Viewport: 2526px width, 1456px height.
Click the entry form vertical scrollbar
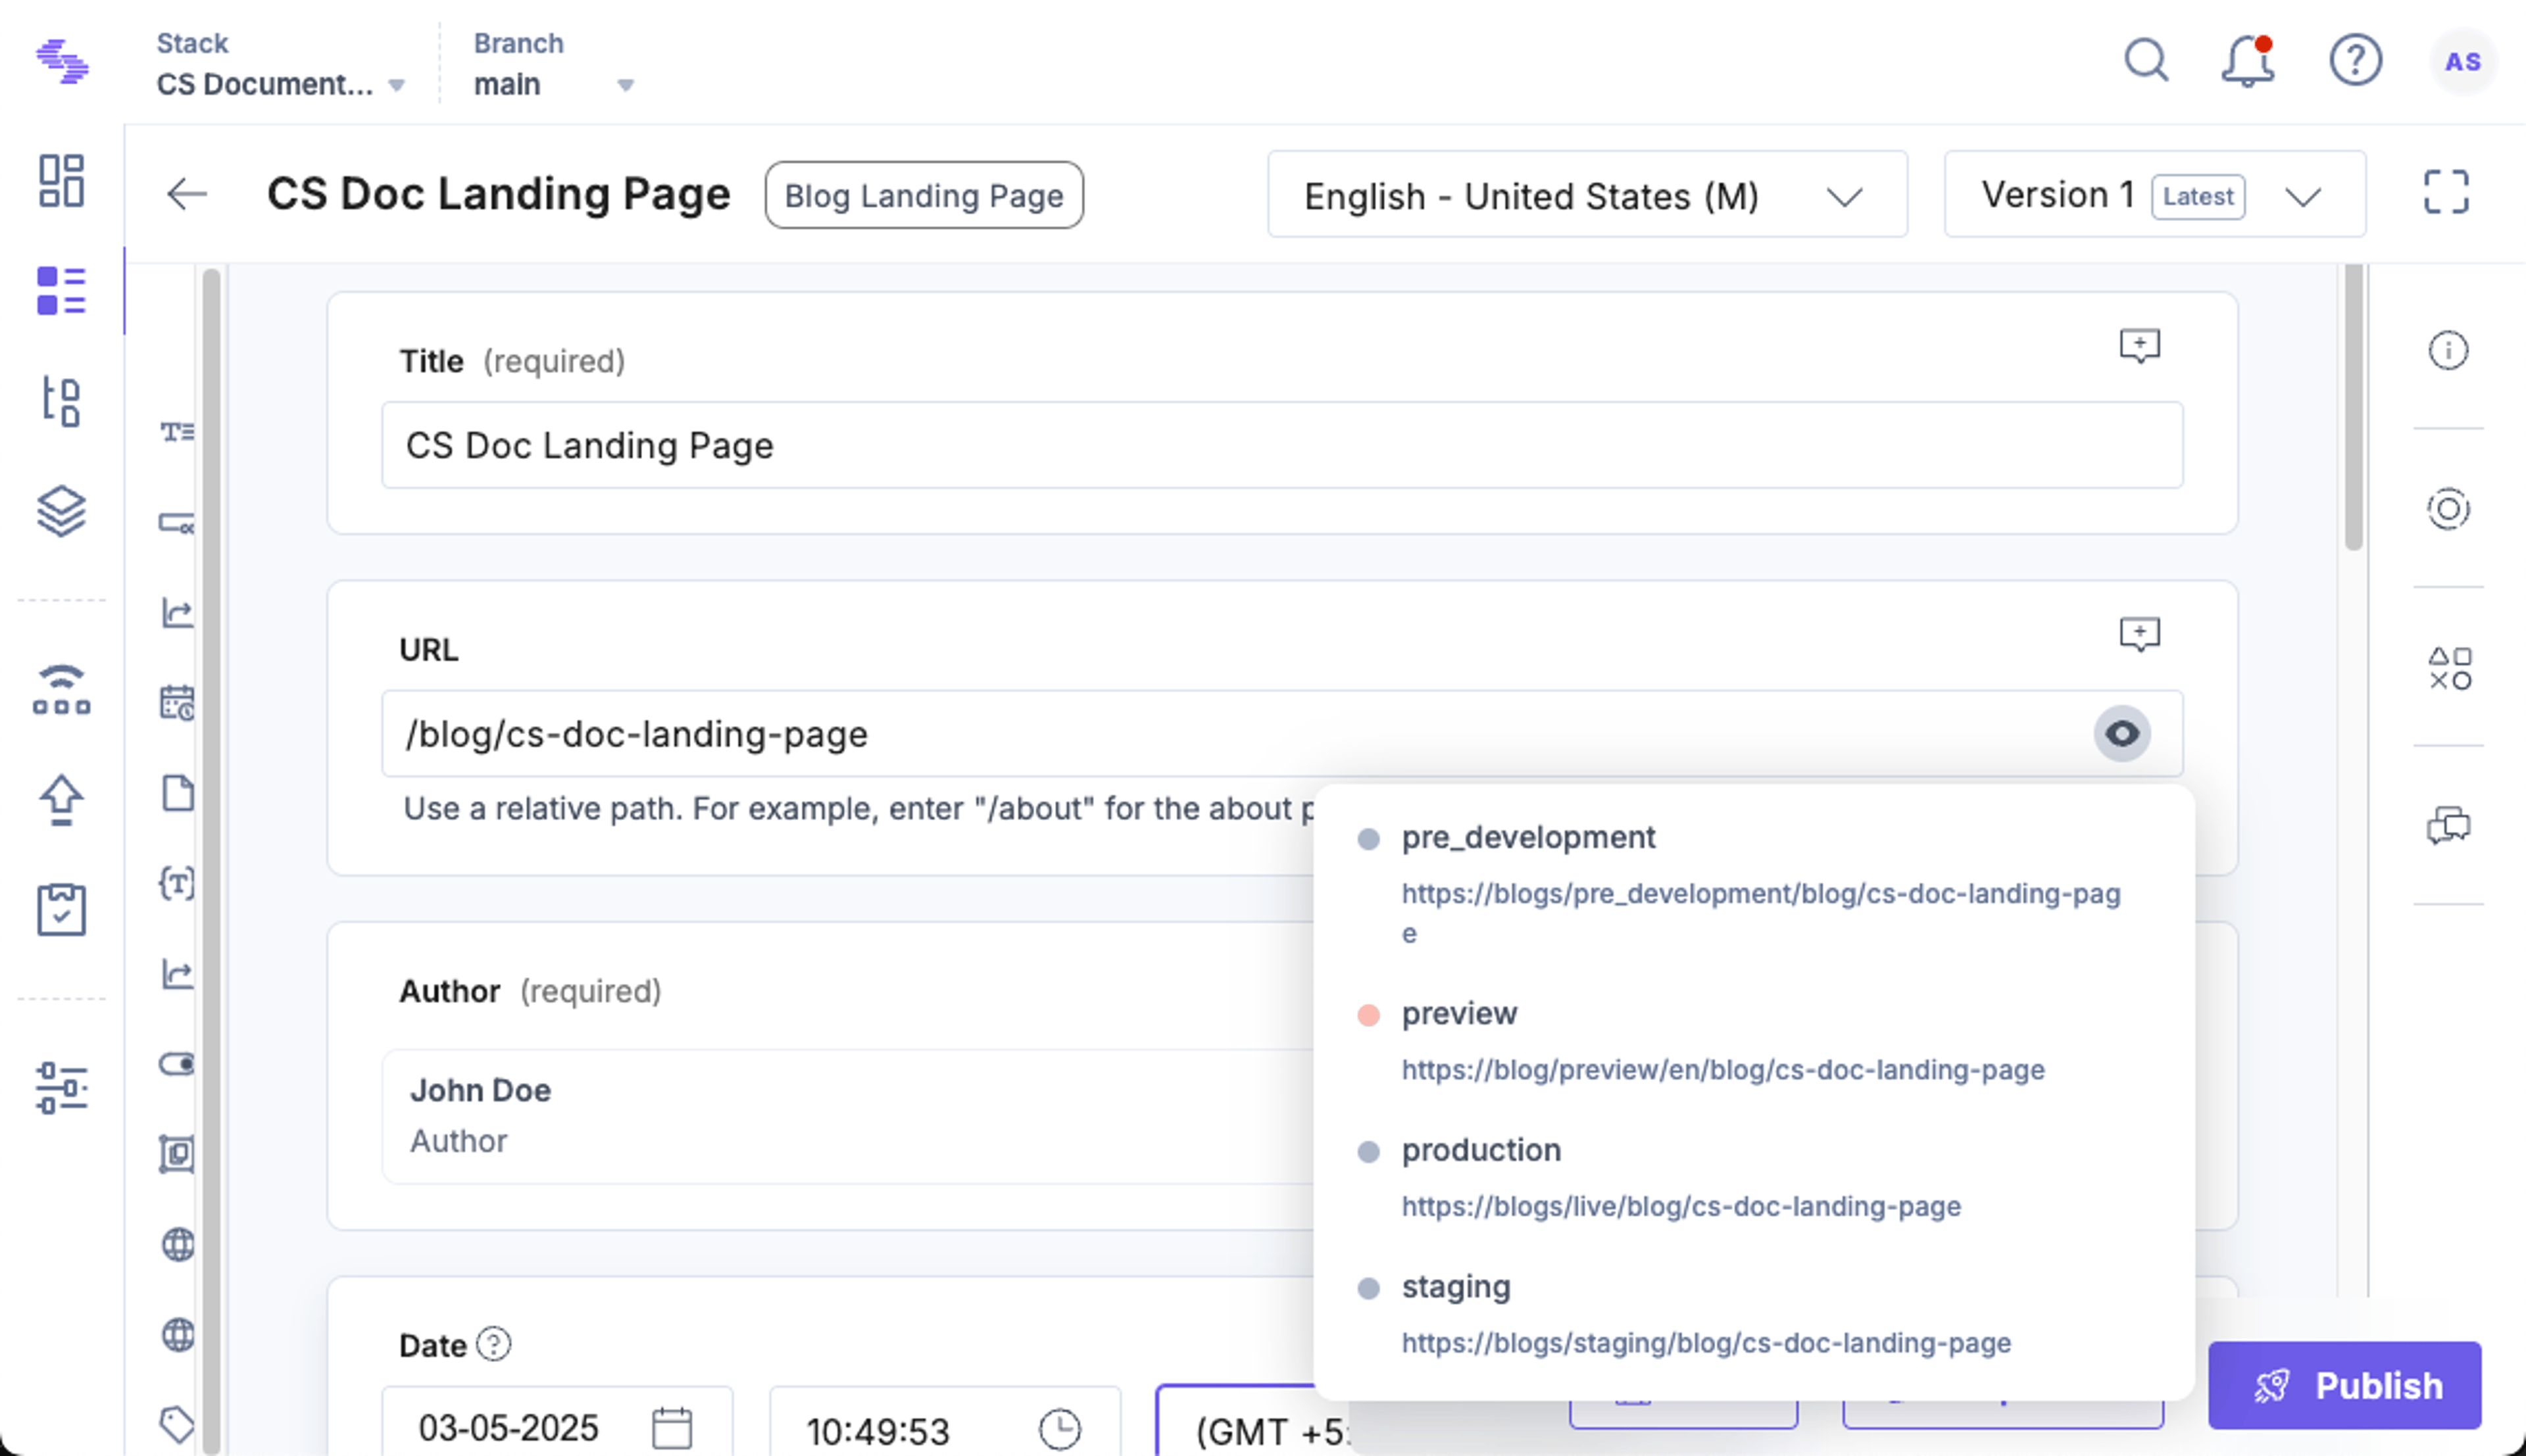2354,408
